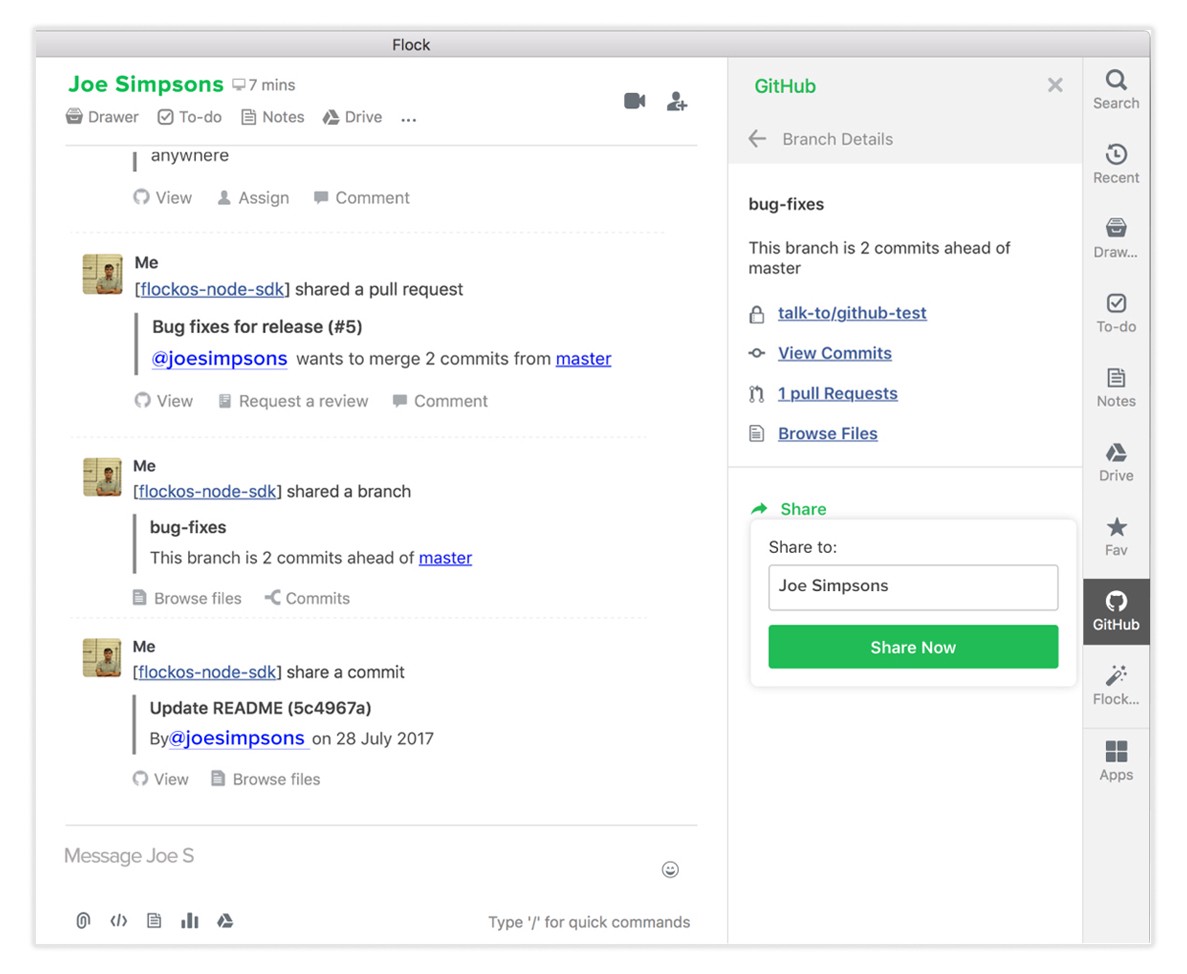Show more header options via ellipsis
1187x974 pixels.
(409, 119)
